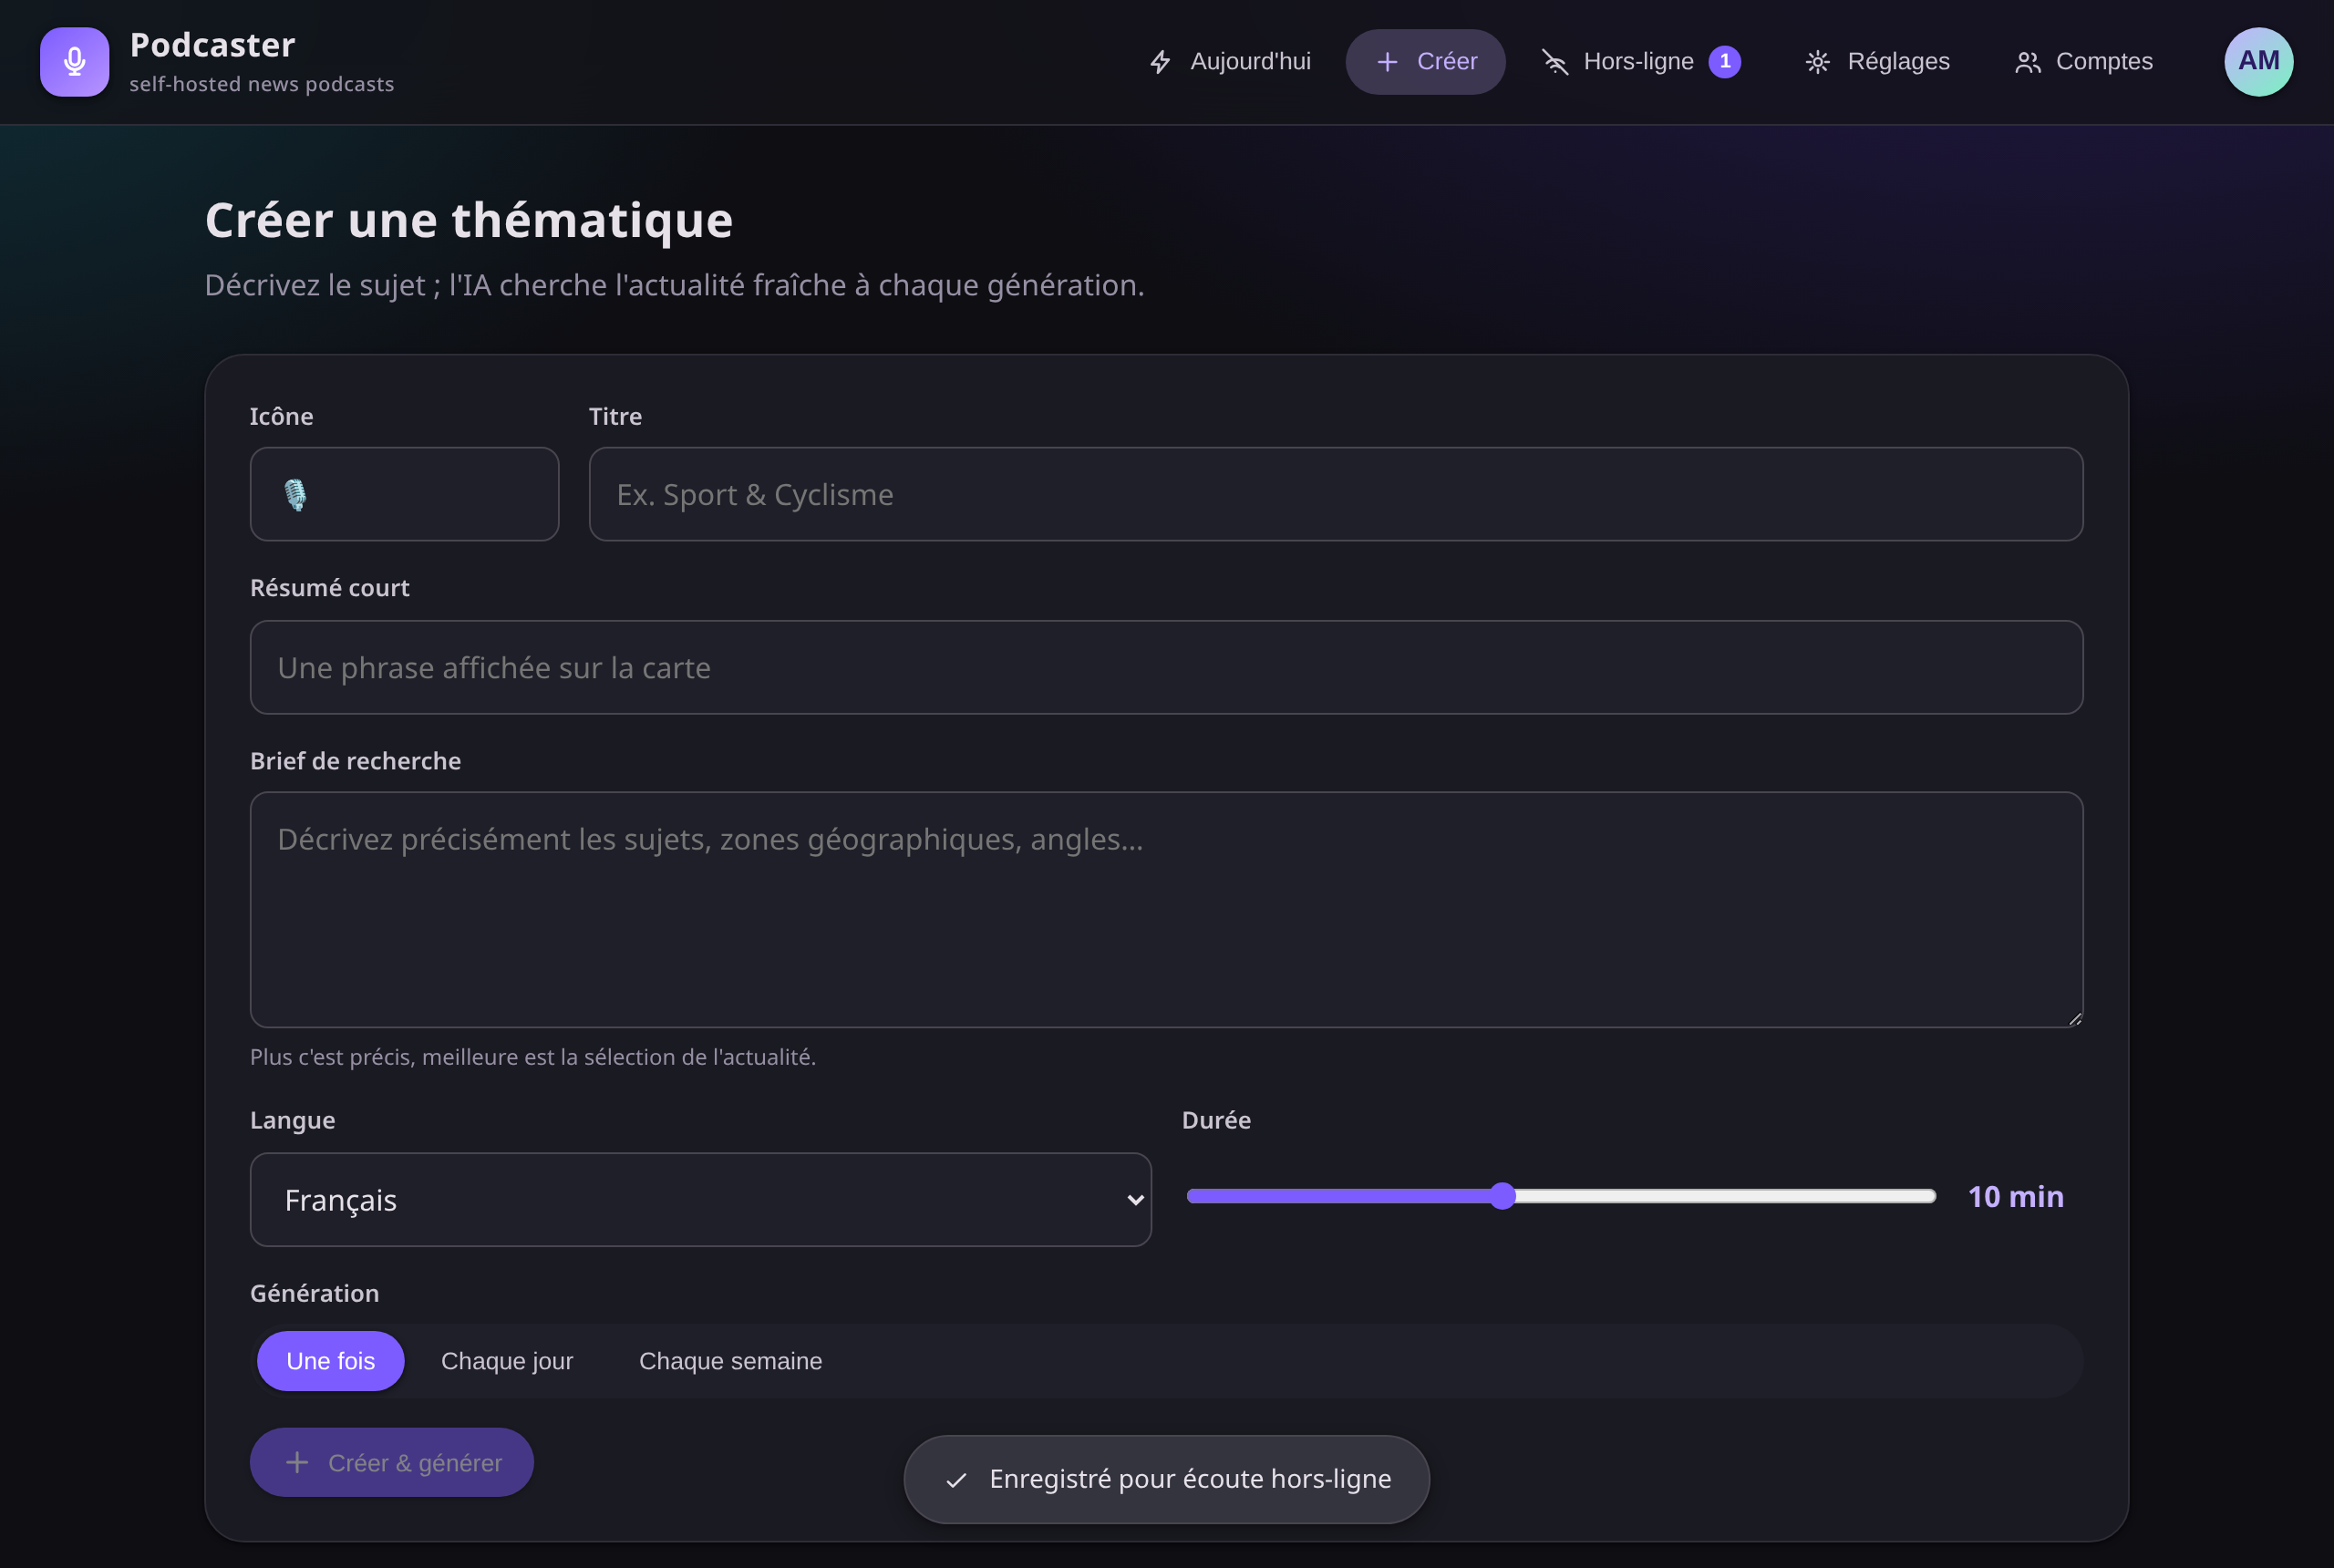Focus the Titre input field

(1335, 494)
